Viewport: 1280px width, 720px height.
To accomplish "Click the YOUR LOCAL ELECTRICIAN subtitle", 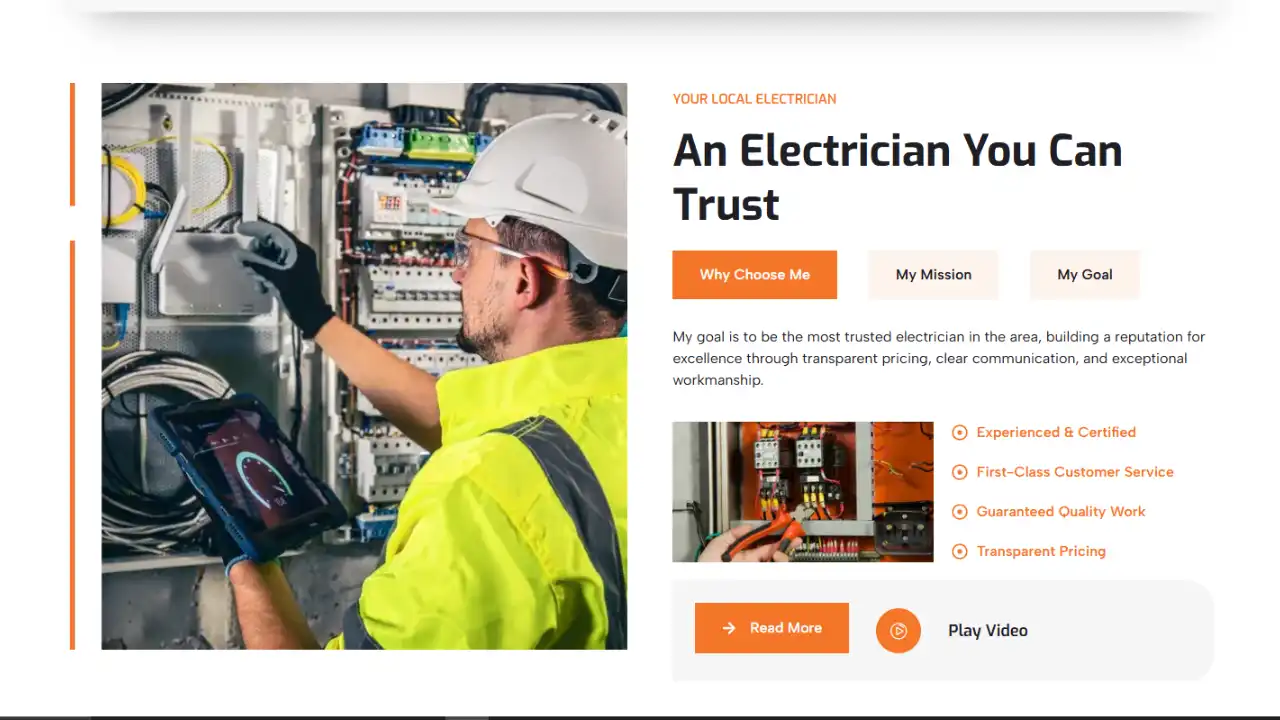I will [755, 99].
